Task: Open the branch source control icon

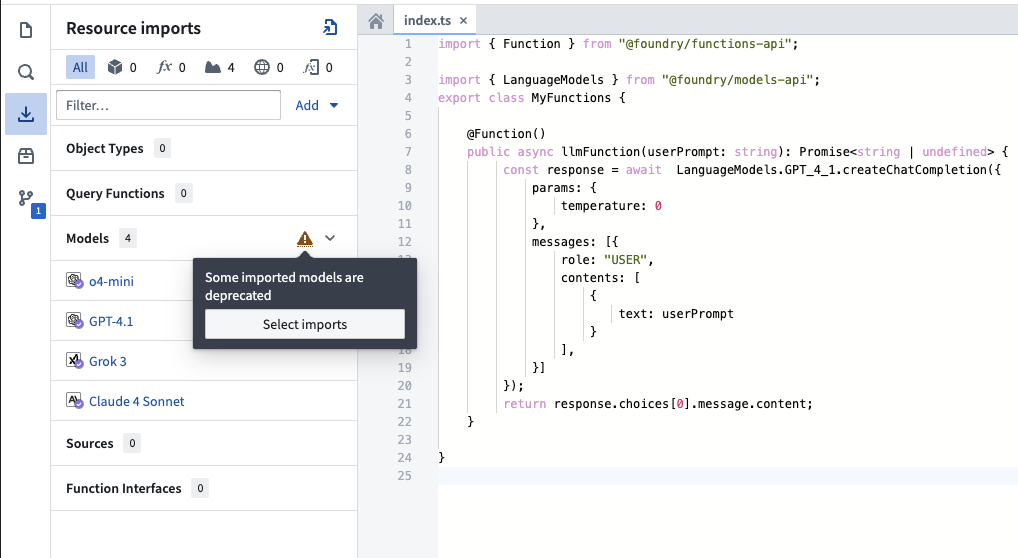Action: click(26, 197)
